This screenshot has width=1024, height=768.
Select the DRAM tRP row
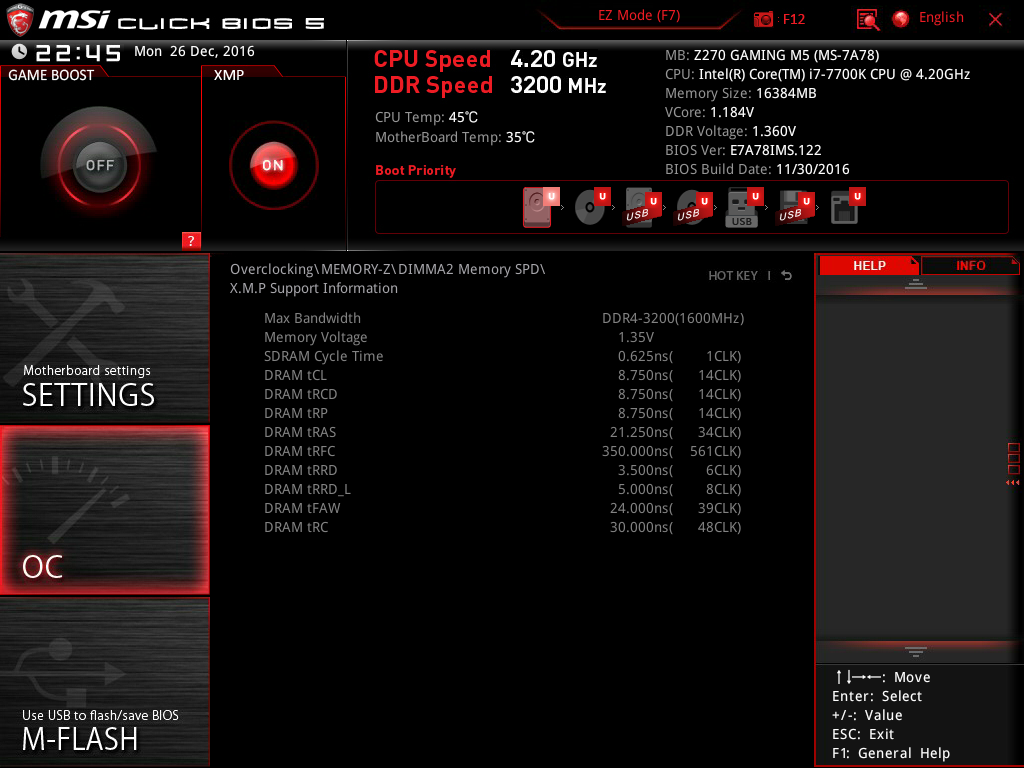click(503, 413)
